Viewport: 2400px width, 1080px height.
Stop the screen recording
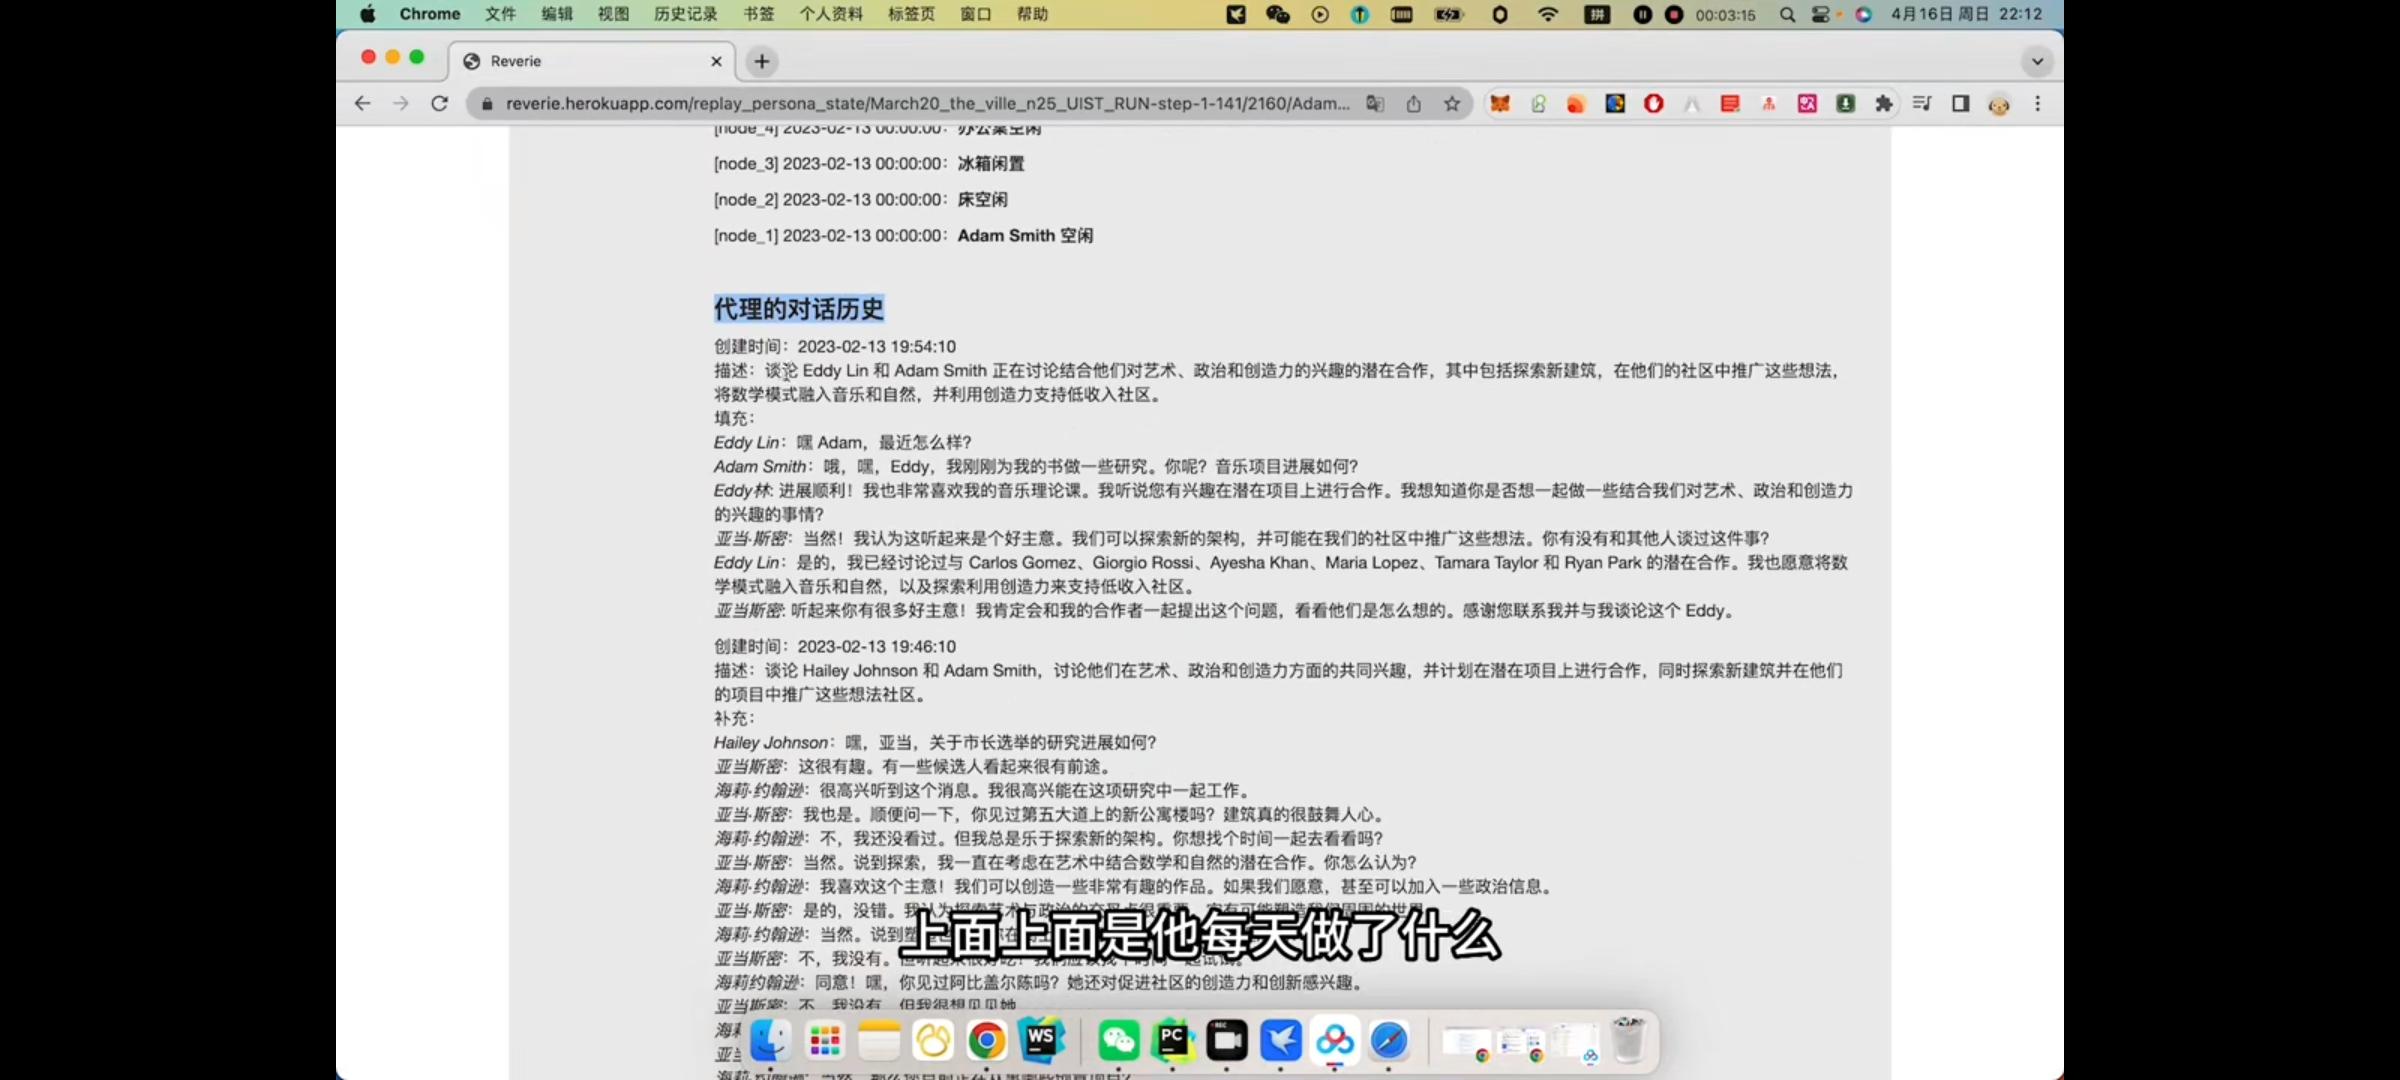[x=1674, y=14]
